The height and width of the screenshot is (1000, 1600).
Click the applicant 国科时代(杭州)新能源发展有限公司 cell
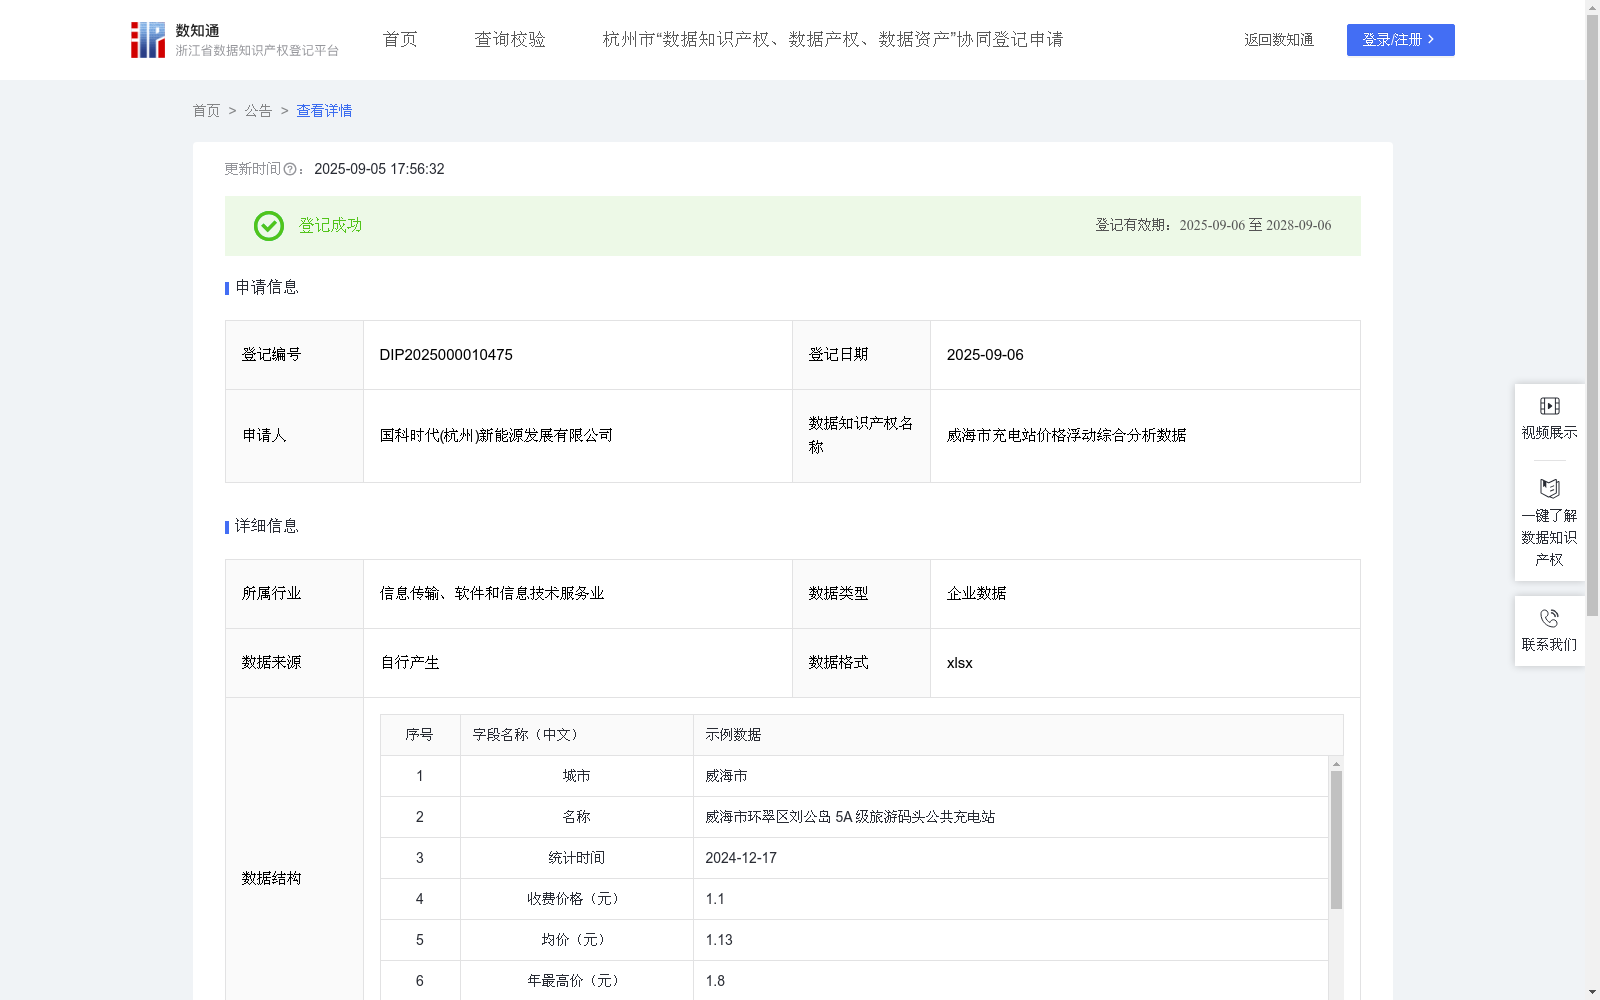click(x=497, y=436)
